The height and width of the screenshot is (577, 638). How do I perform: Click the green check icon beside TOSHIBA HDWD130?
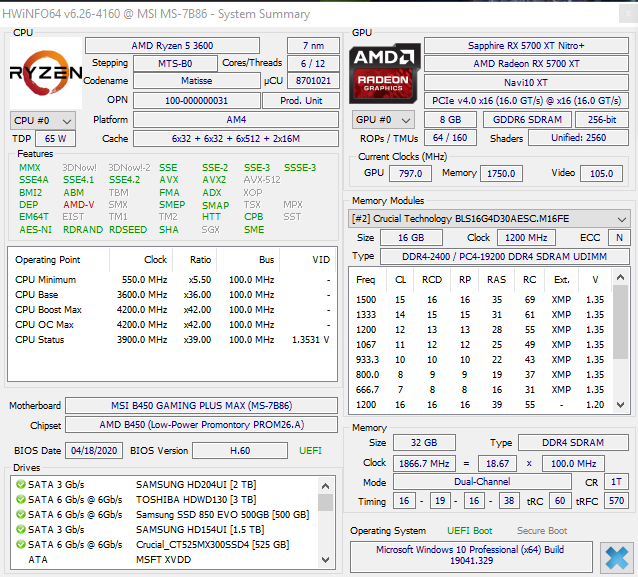pyautogui.click(x=20, y=499)
